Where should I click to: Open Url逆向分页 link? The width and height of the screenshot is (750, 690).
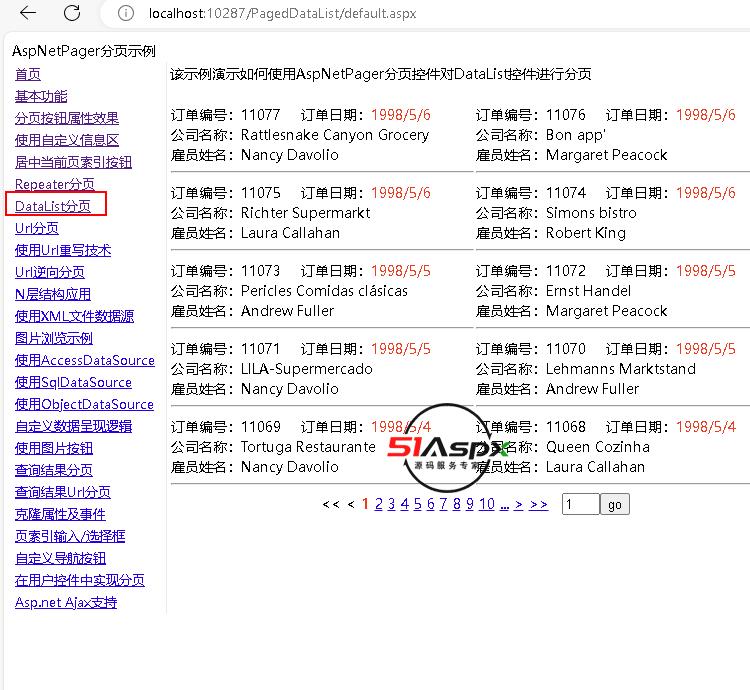click(x=50, y=272)
